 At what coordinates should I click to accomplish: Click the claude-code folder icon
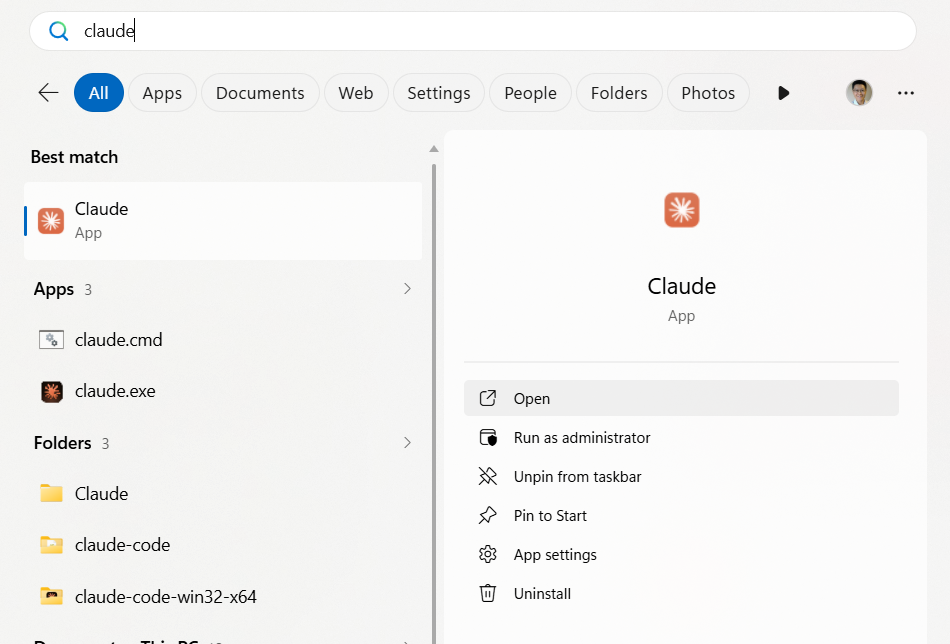click(x=51, y=545)
